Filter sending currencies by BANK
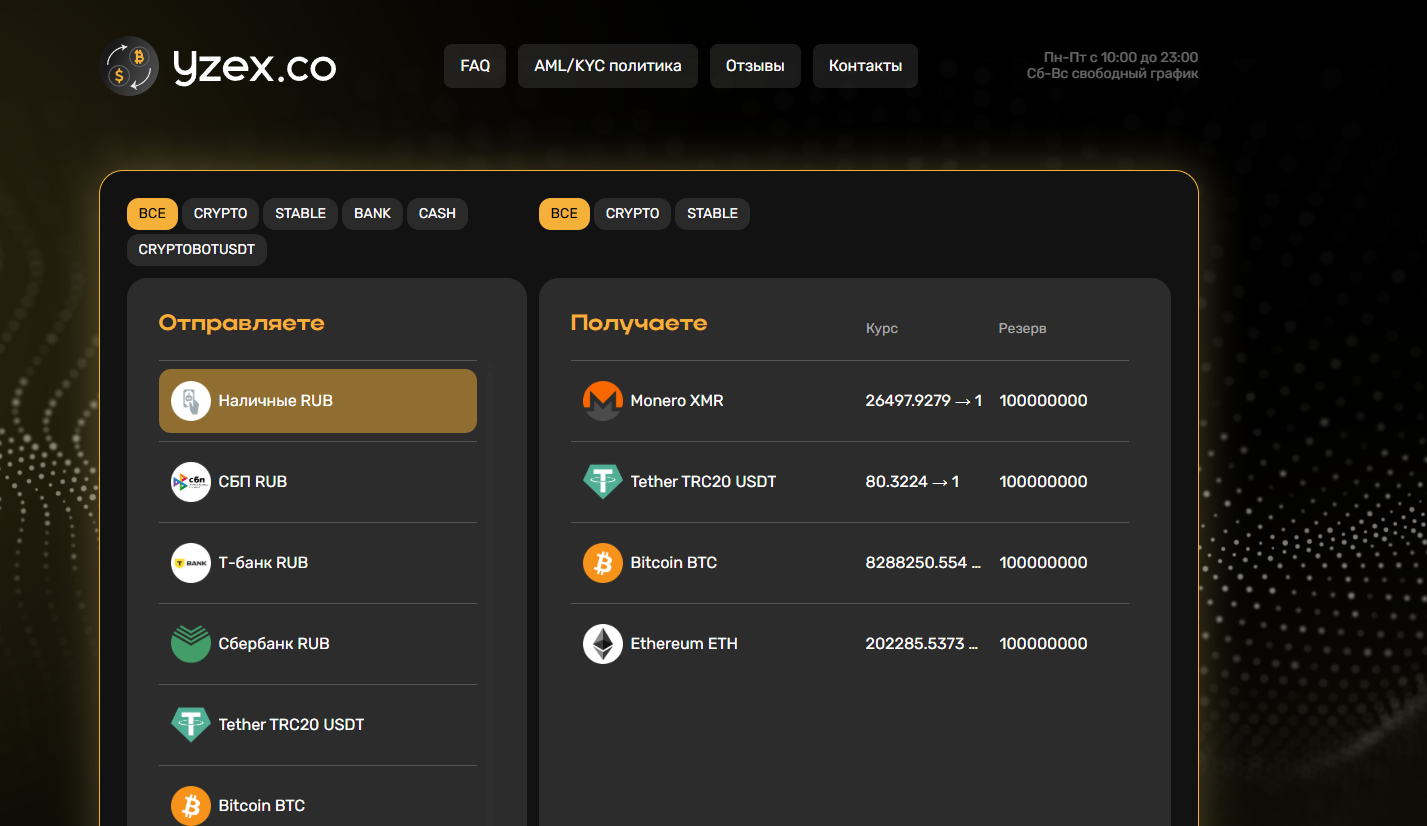This screenshot has width=1427, height=826. pos(372,214)
